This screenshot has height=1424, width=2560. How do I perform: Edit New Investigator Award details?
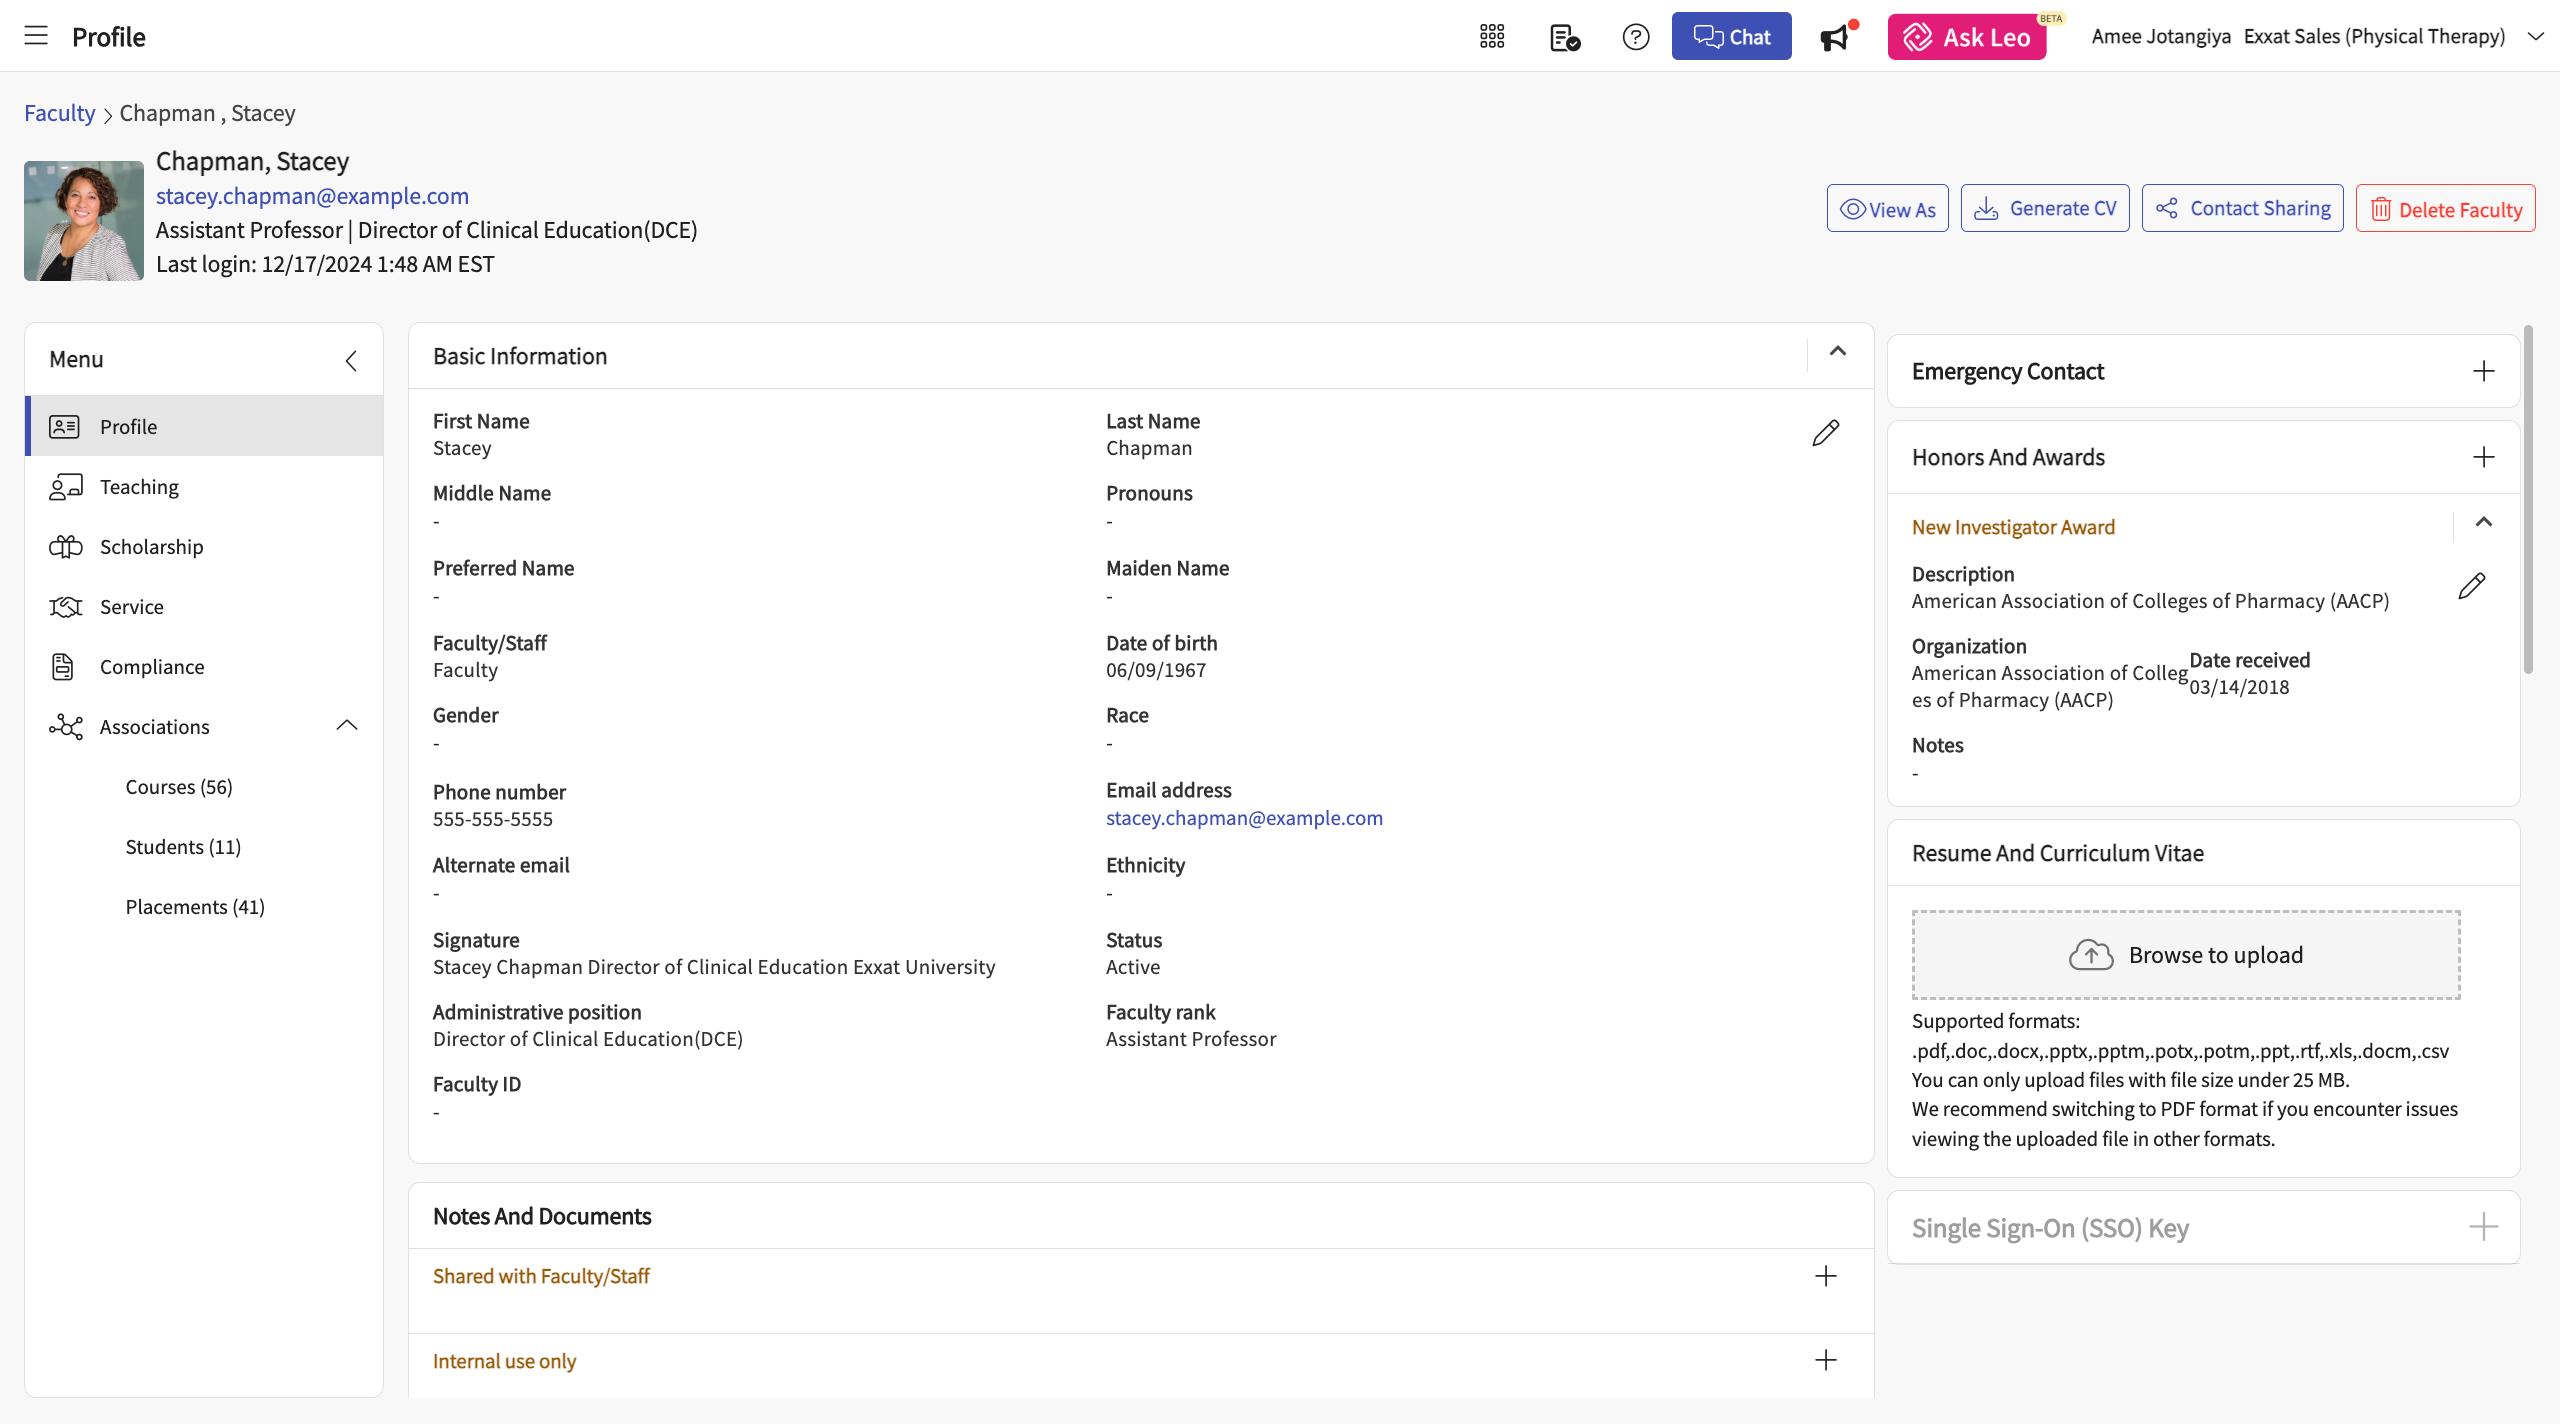point(2471,586)
